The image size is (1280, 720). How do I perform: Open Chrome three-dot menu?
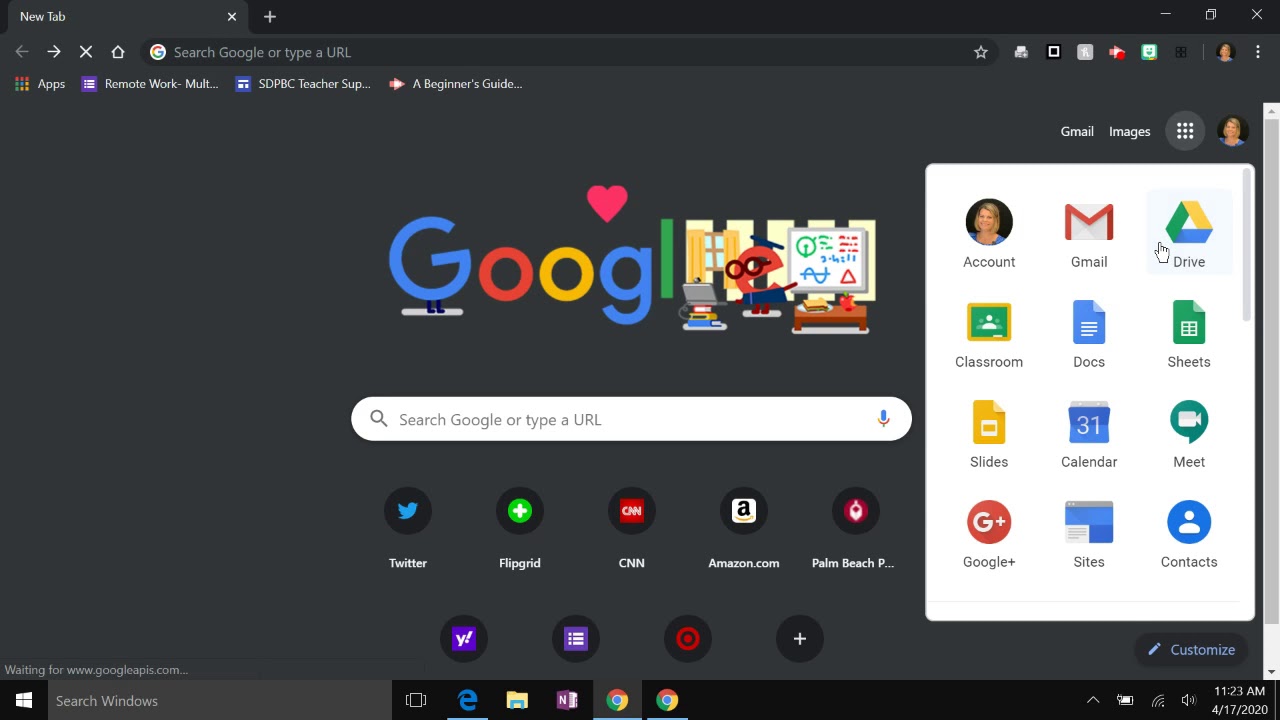pyautogui.click(x=1258, y=52)
